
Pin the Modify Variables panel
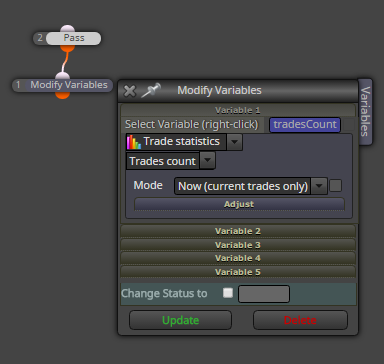151,90
